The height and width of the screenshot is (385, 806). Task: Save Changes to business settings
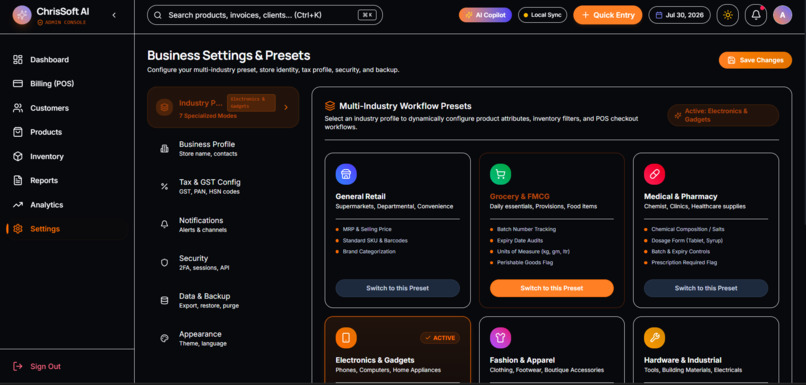pos(755,60)
